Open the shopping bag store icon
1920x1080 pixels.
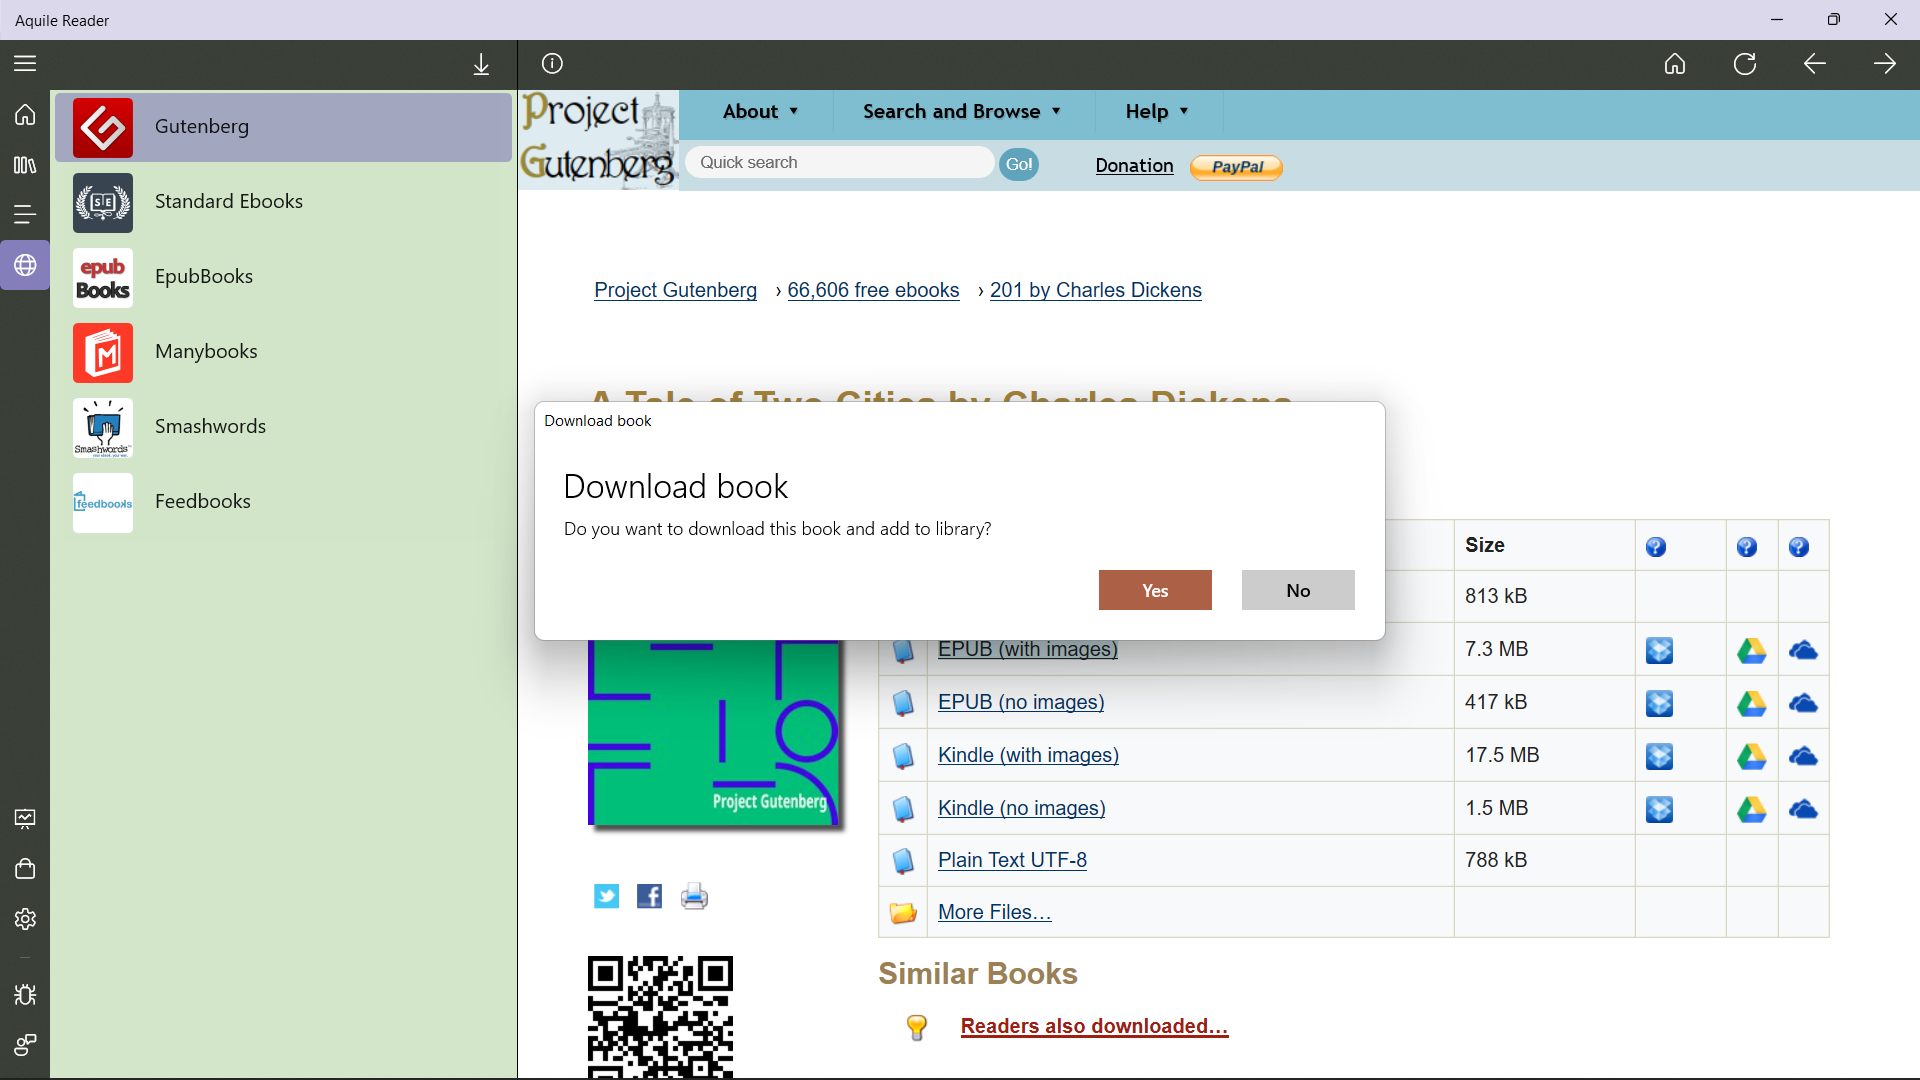point(25,868)
